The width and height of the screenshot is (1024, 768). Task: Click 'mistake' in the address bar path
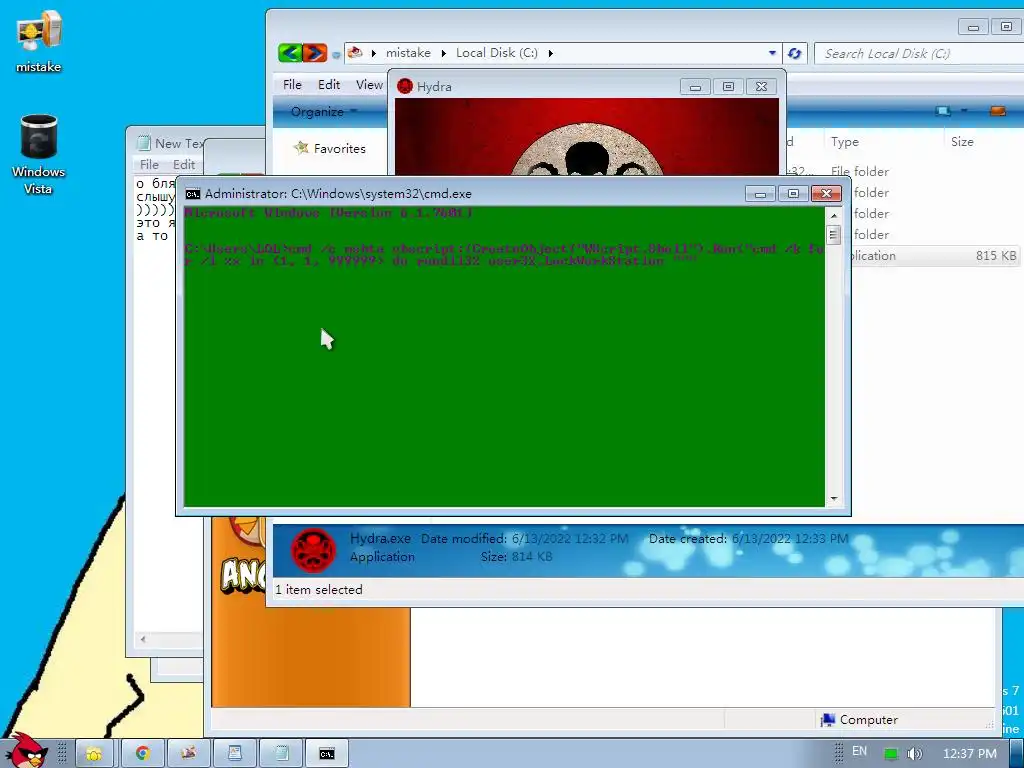[408, 53]
